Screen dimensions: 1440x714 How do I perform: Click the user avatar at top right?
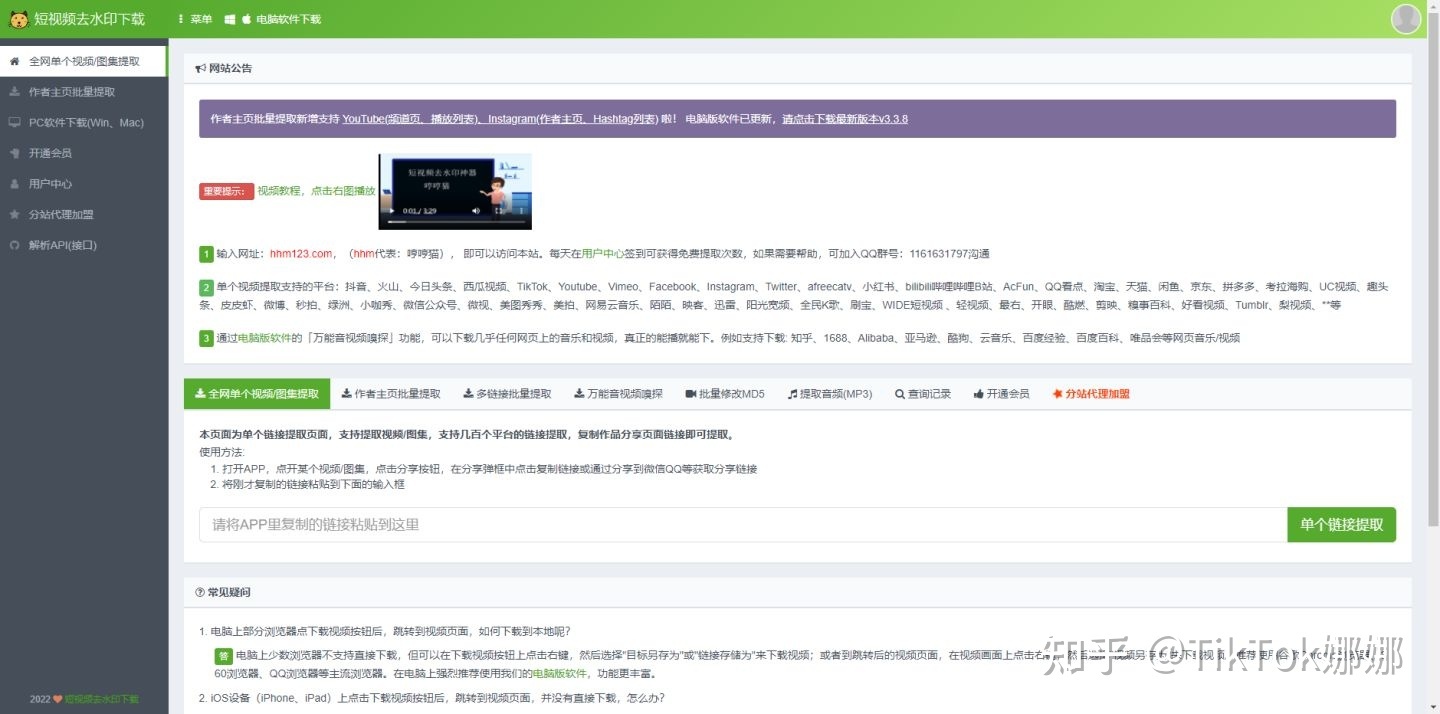pyautogui.click(x=1405, y=18)
